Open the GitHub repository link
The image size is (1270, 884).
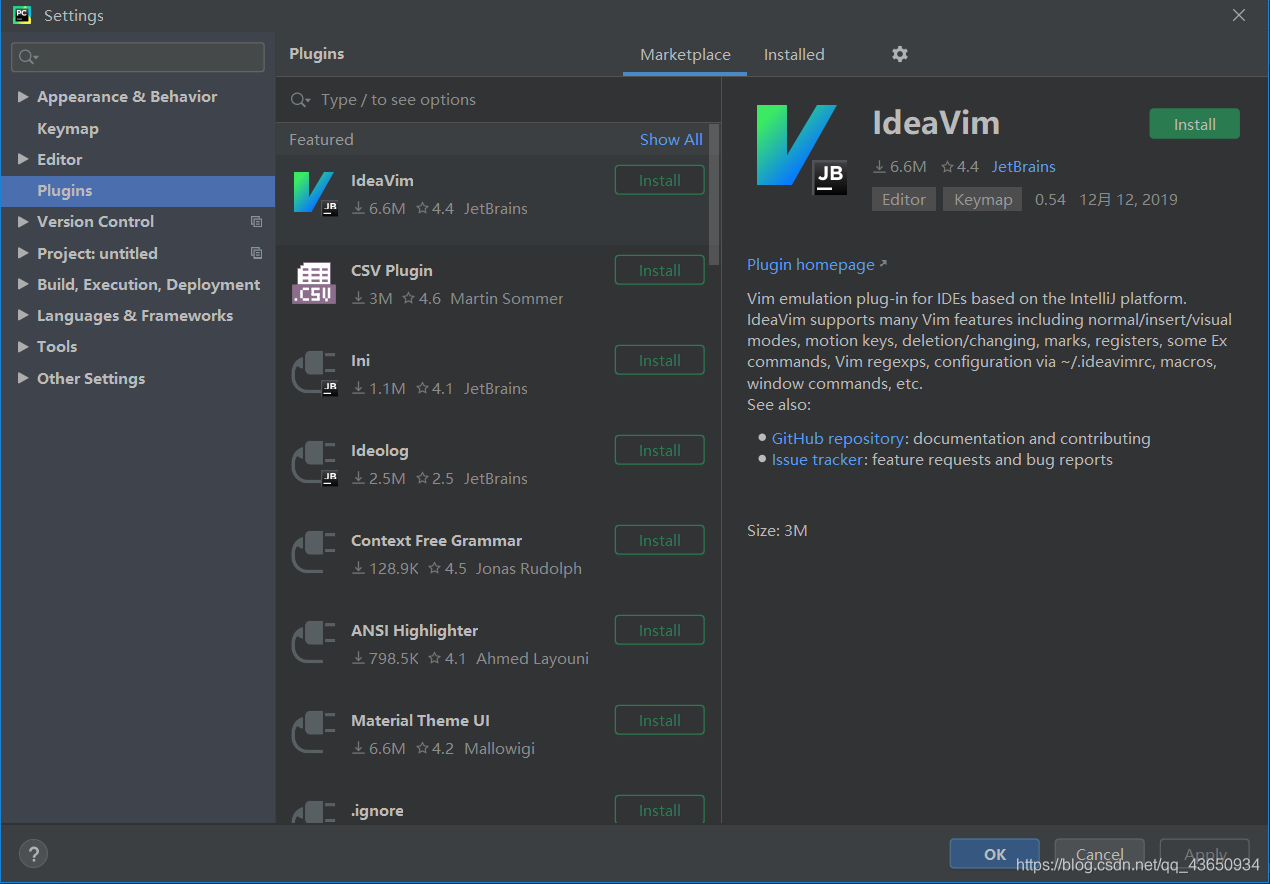[x=838, y=438]
